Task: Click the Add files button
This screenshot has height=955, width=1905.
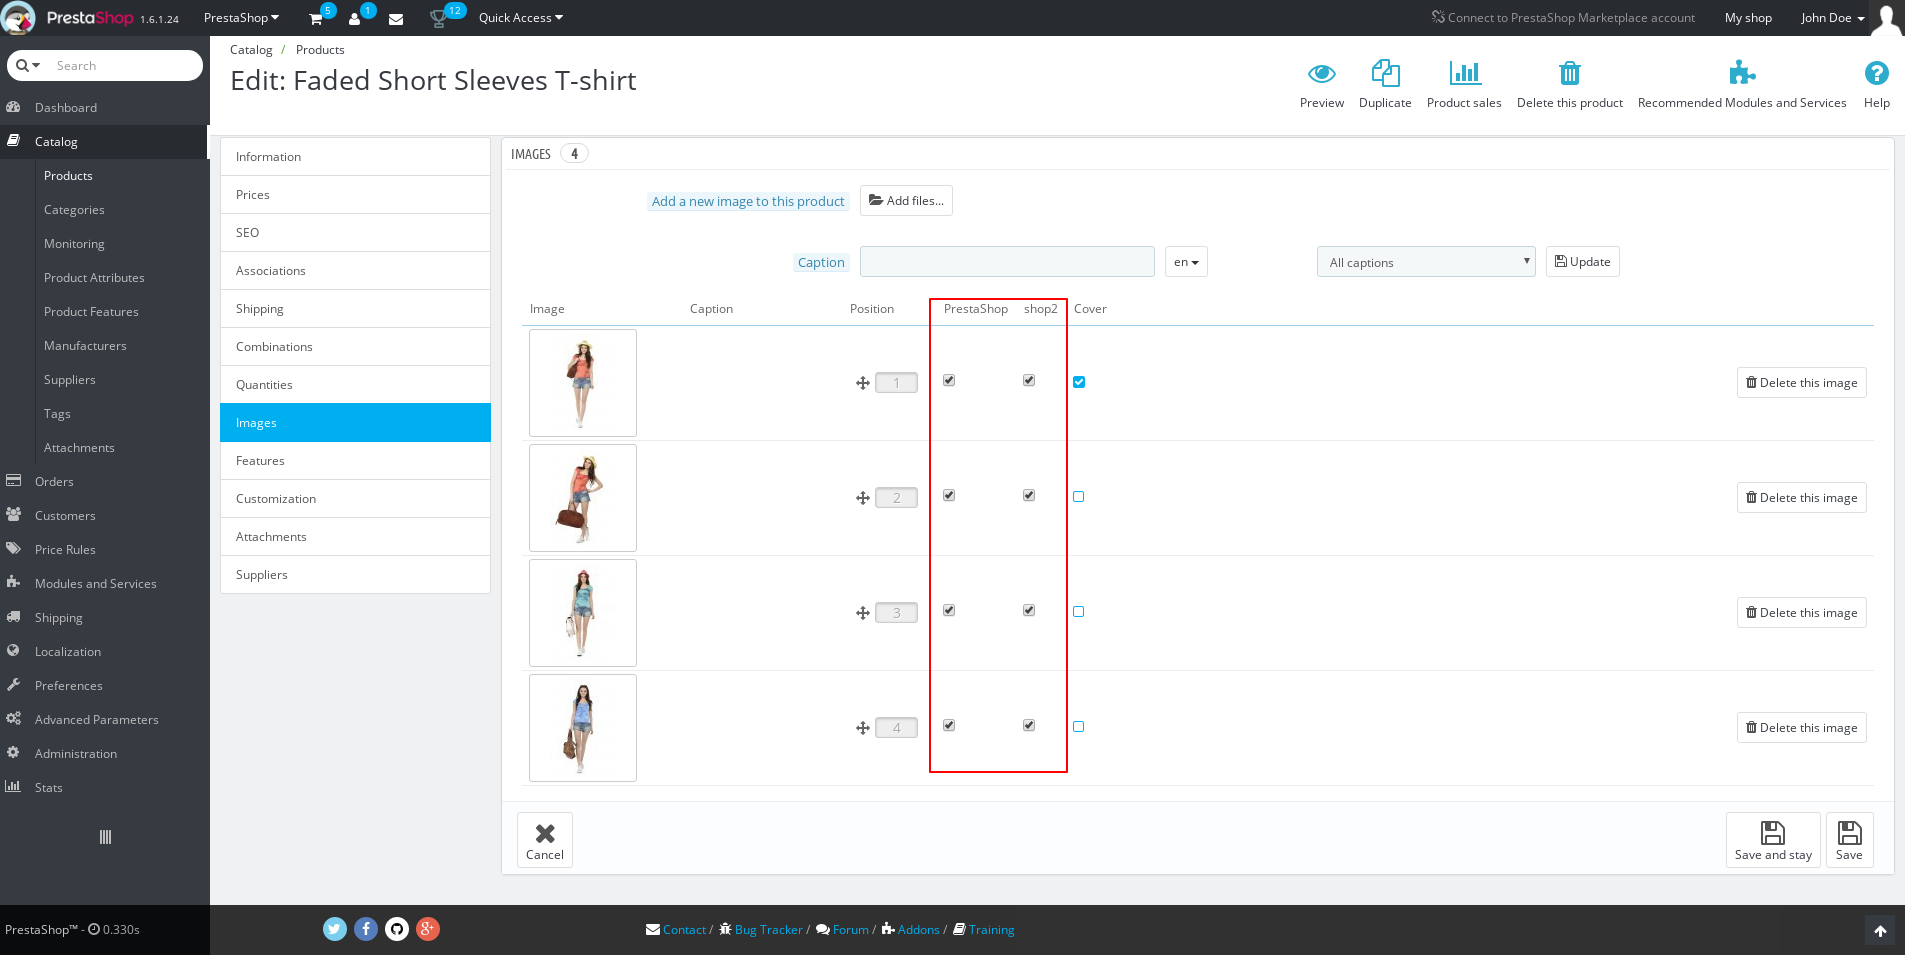Action: click(x=905, y=200)
